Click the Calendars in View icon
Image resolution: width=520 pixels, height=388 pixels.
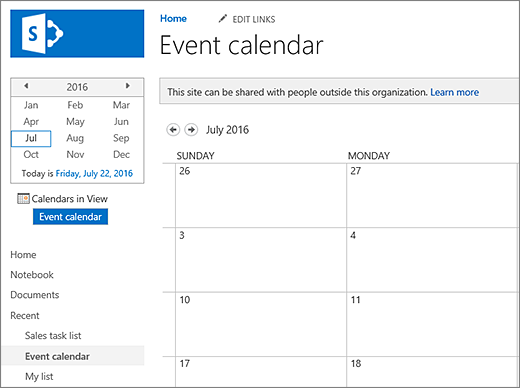(23, 199)
